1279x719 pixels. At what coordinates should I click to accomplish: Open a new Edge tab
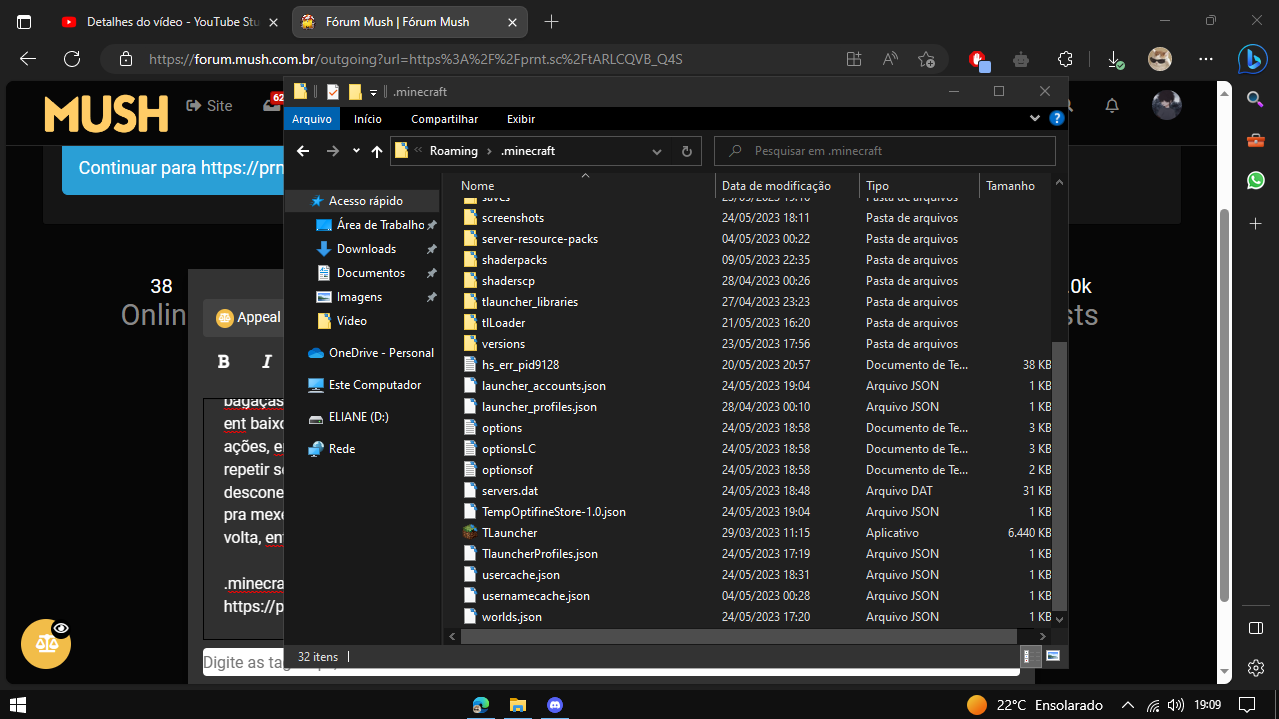[x=551, y=22]
